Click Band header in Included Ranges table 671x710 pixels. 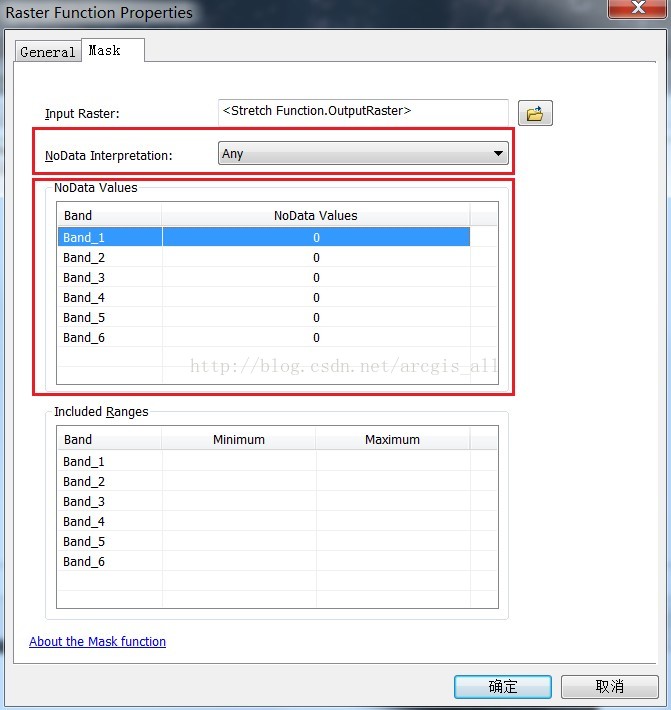pos(110,439)
